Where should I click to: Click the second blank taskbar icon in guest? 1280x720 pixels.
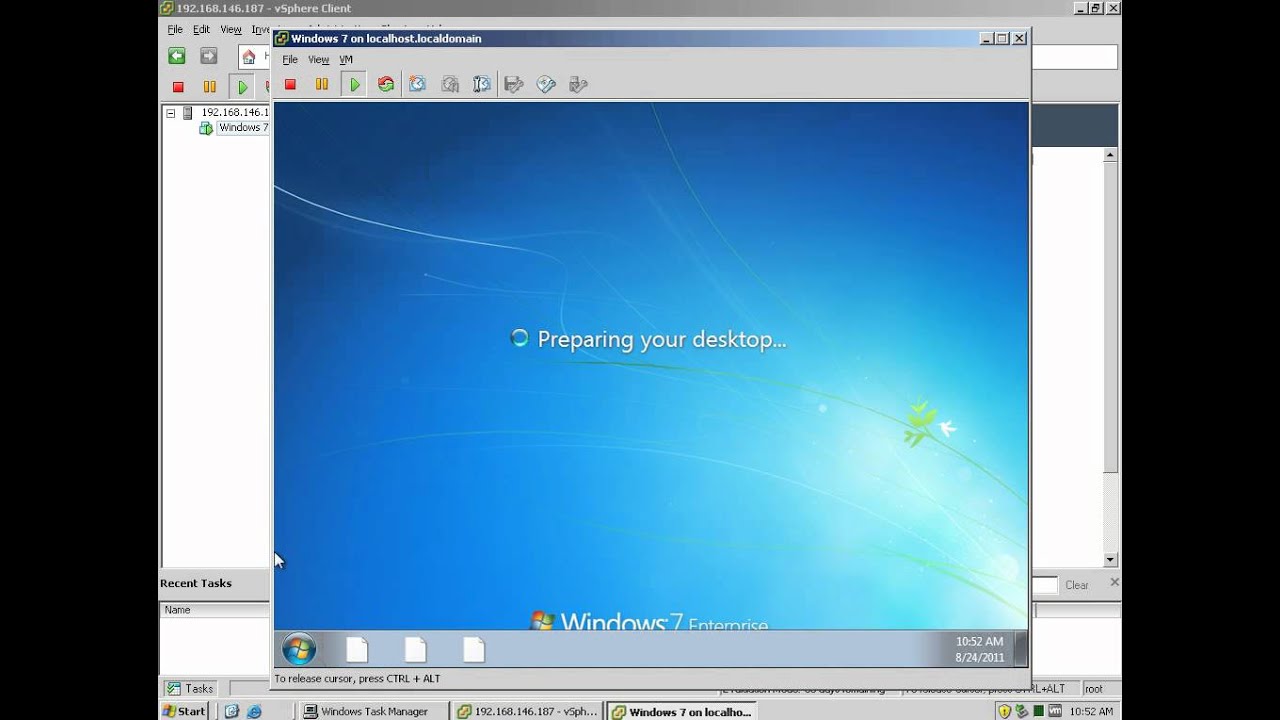(415, 650)
